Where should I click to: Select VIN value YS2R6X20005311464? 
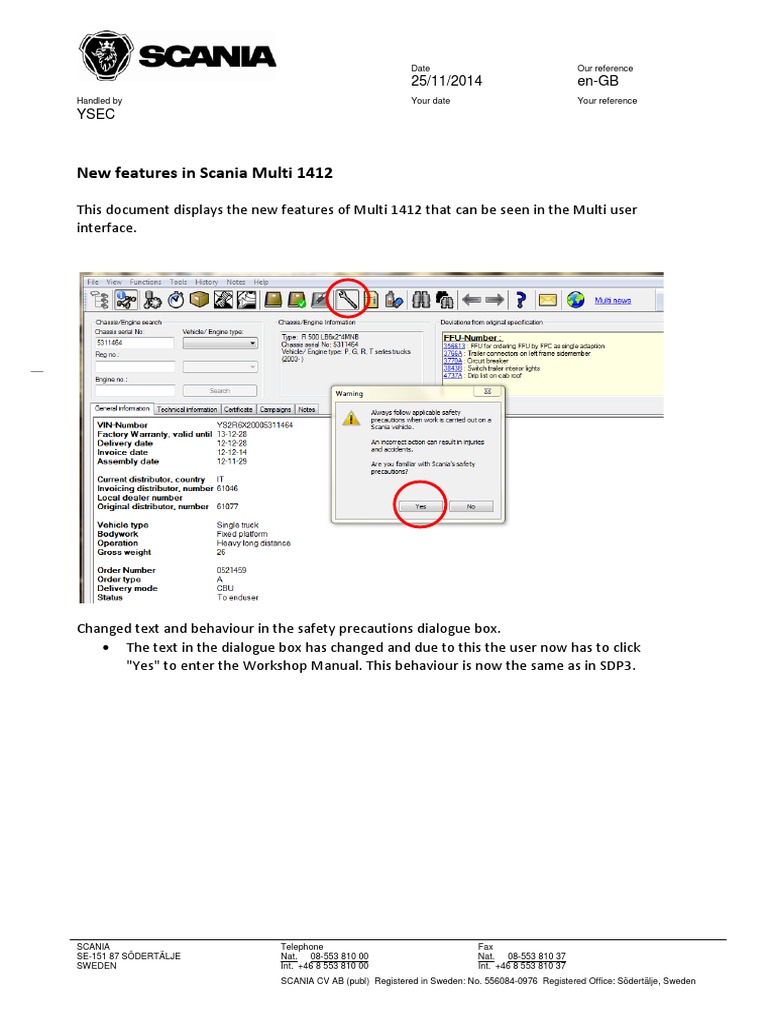coord(255,425)
